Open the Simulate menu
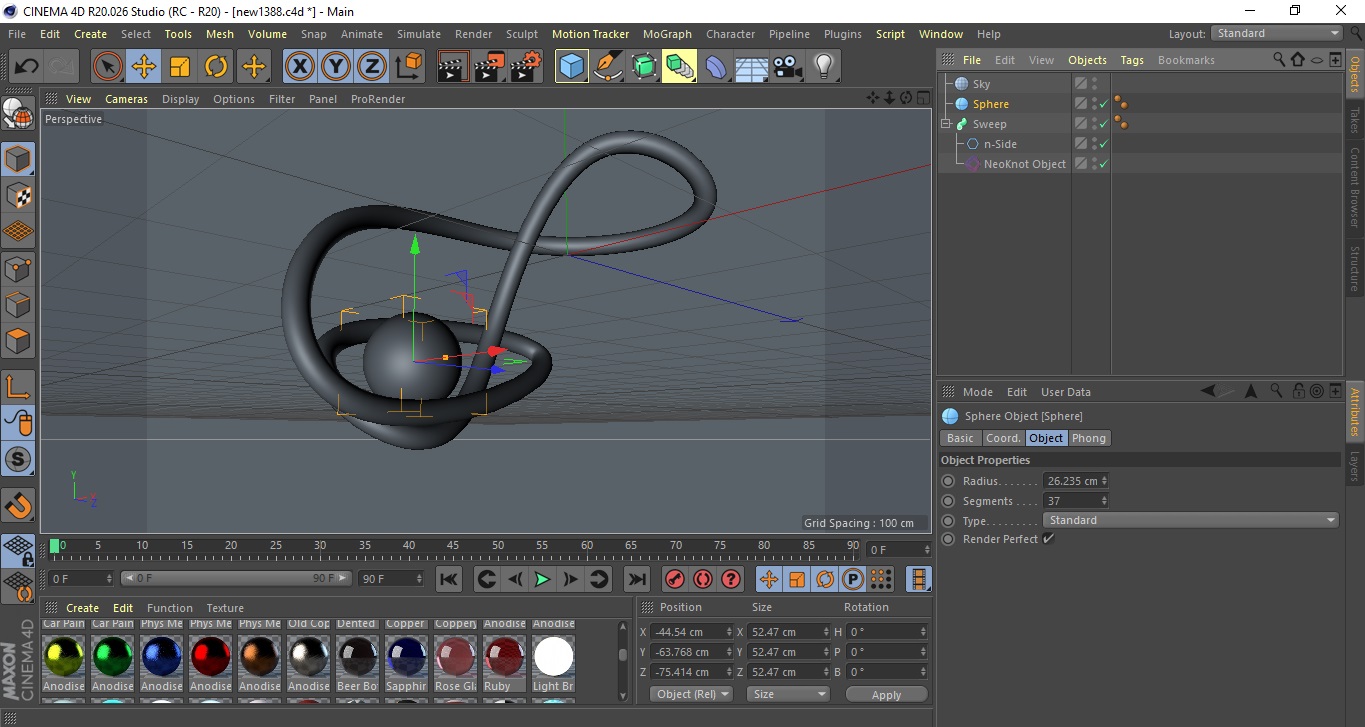Viewport: 1365px width, 727px height. click(418, 34)
